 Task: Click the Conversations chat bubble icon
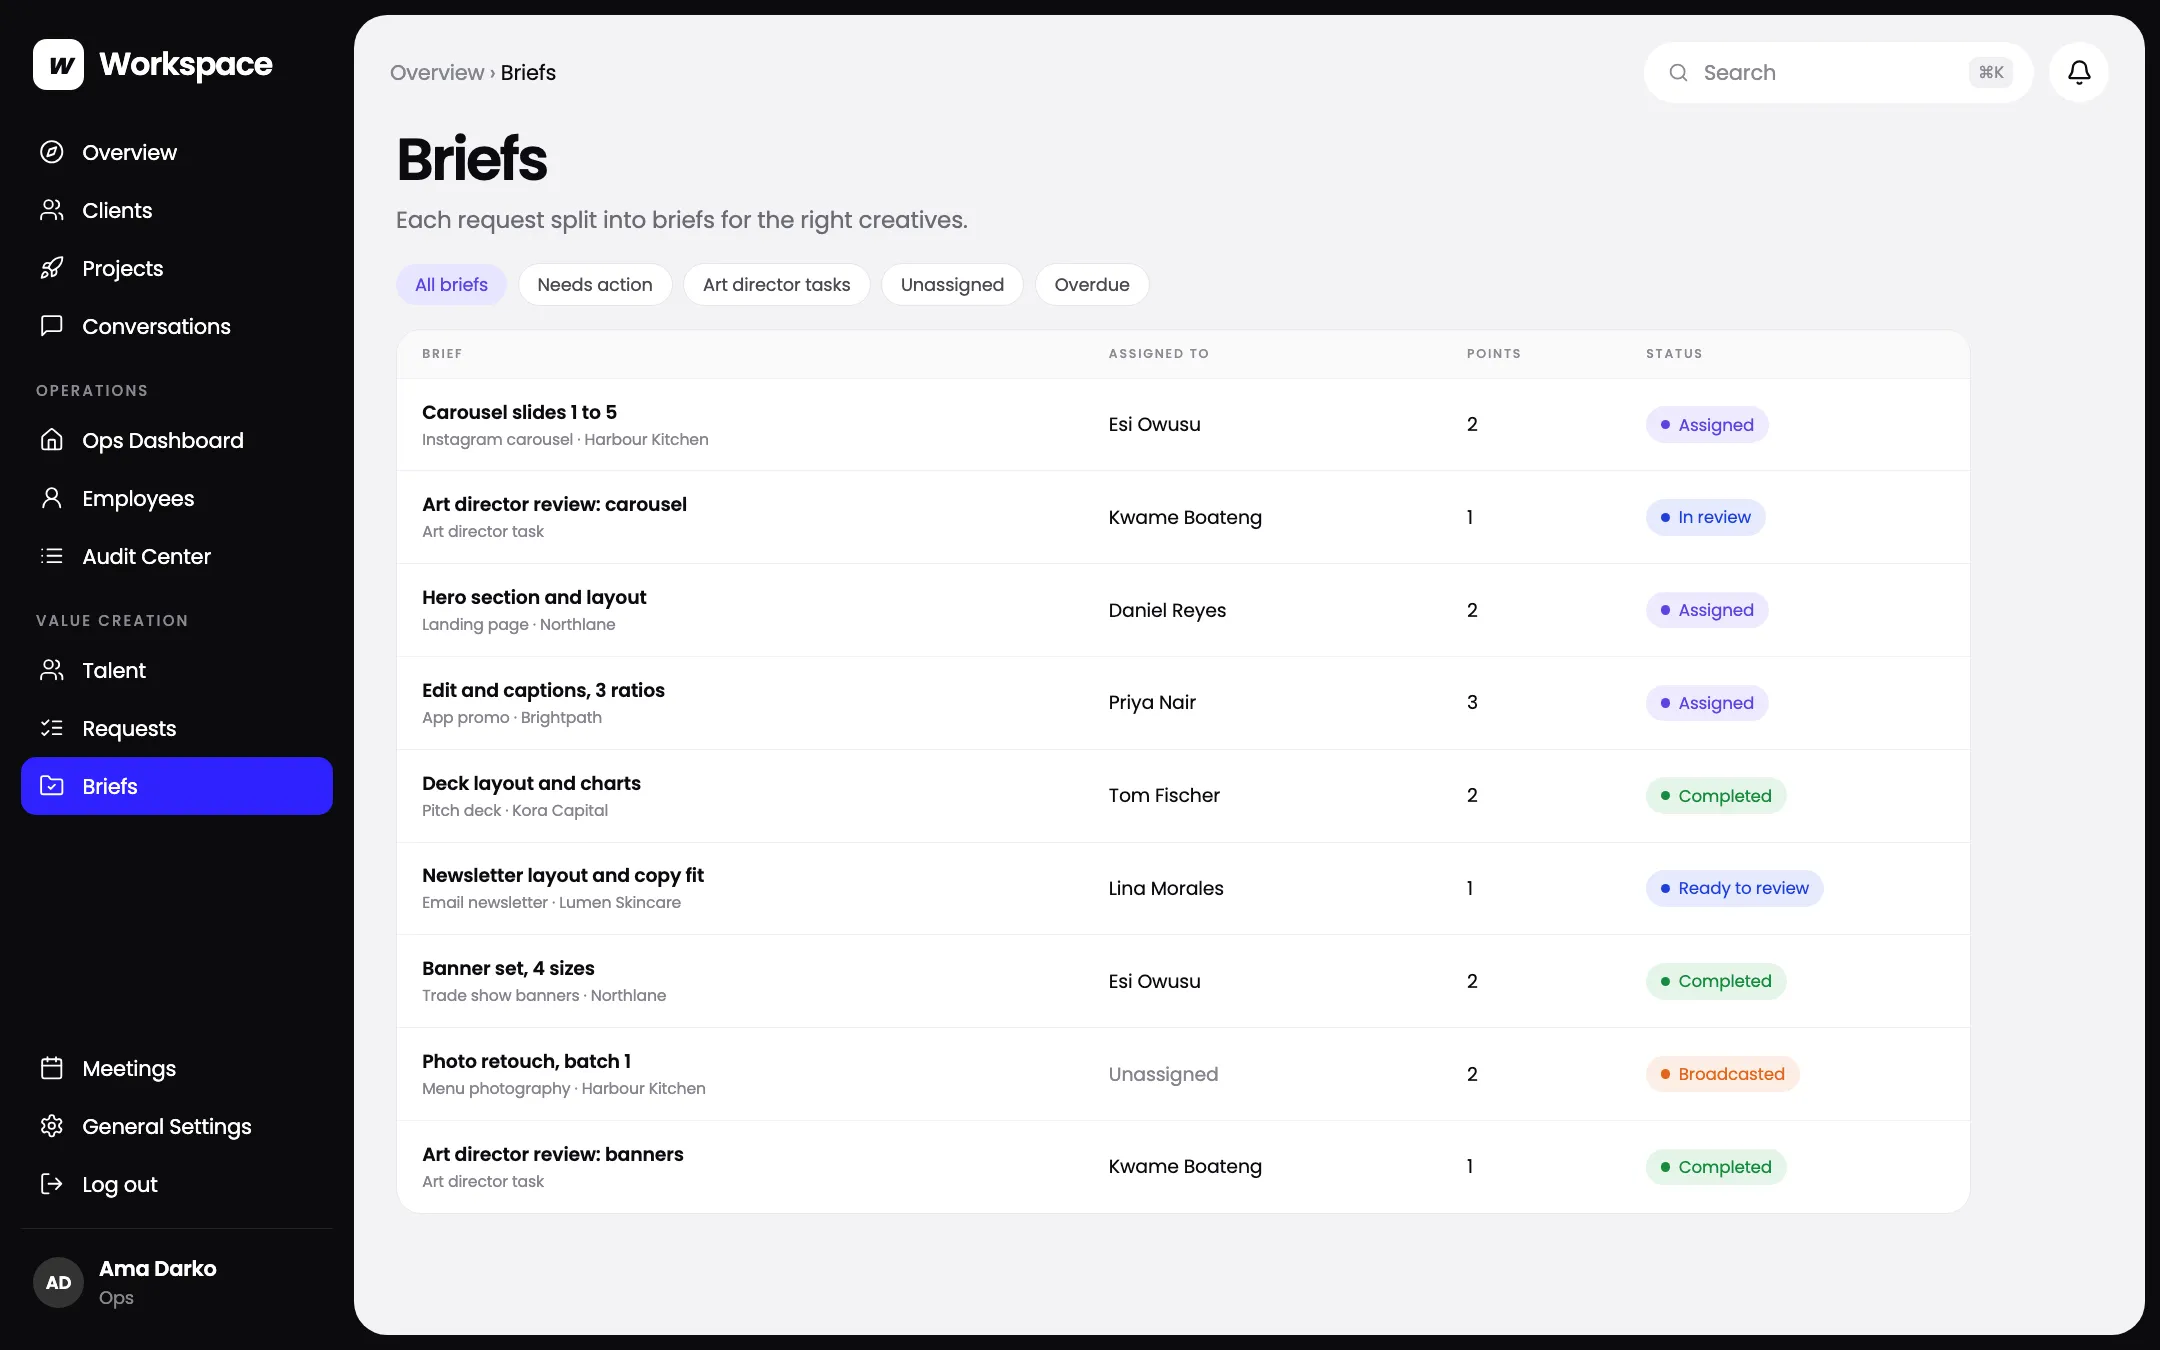[x=52, y=326]
